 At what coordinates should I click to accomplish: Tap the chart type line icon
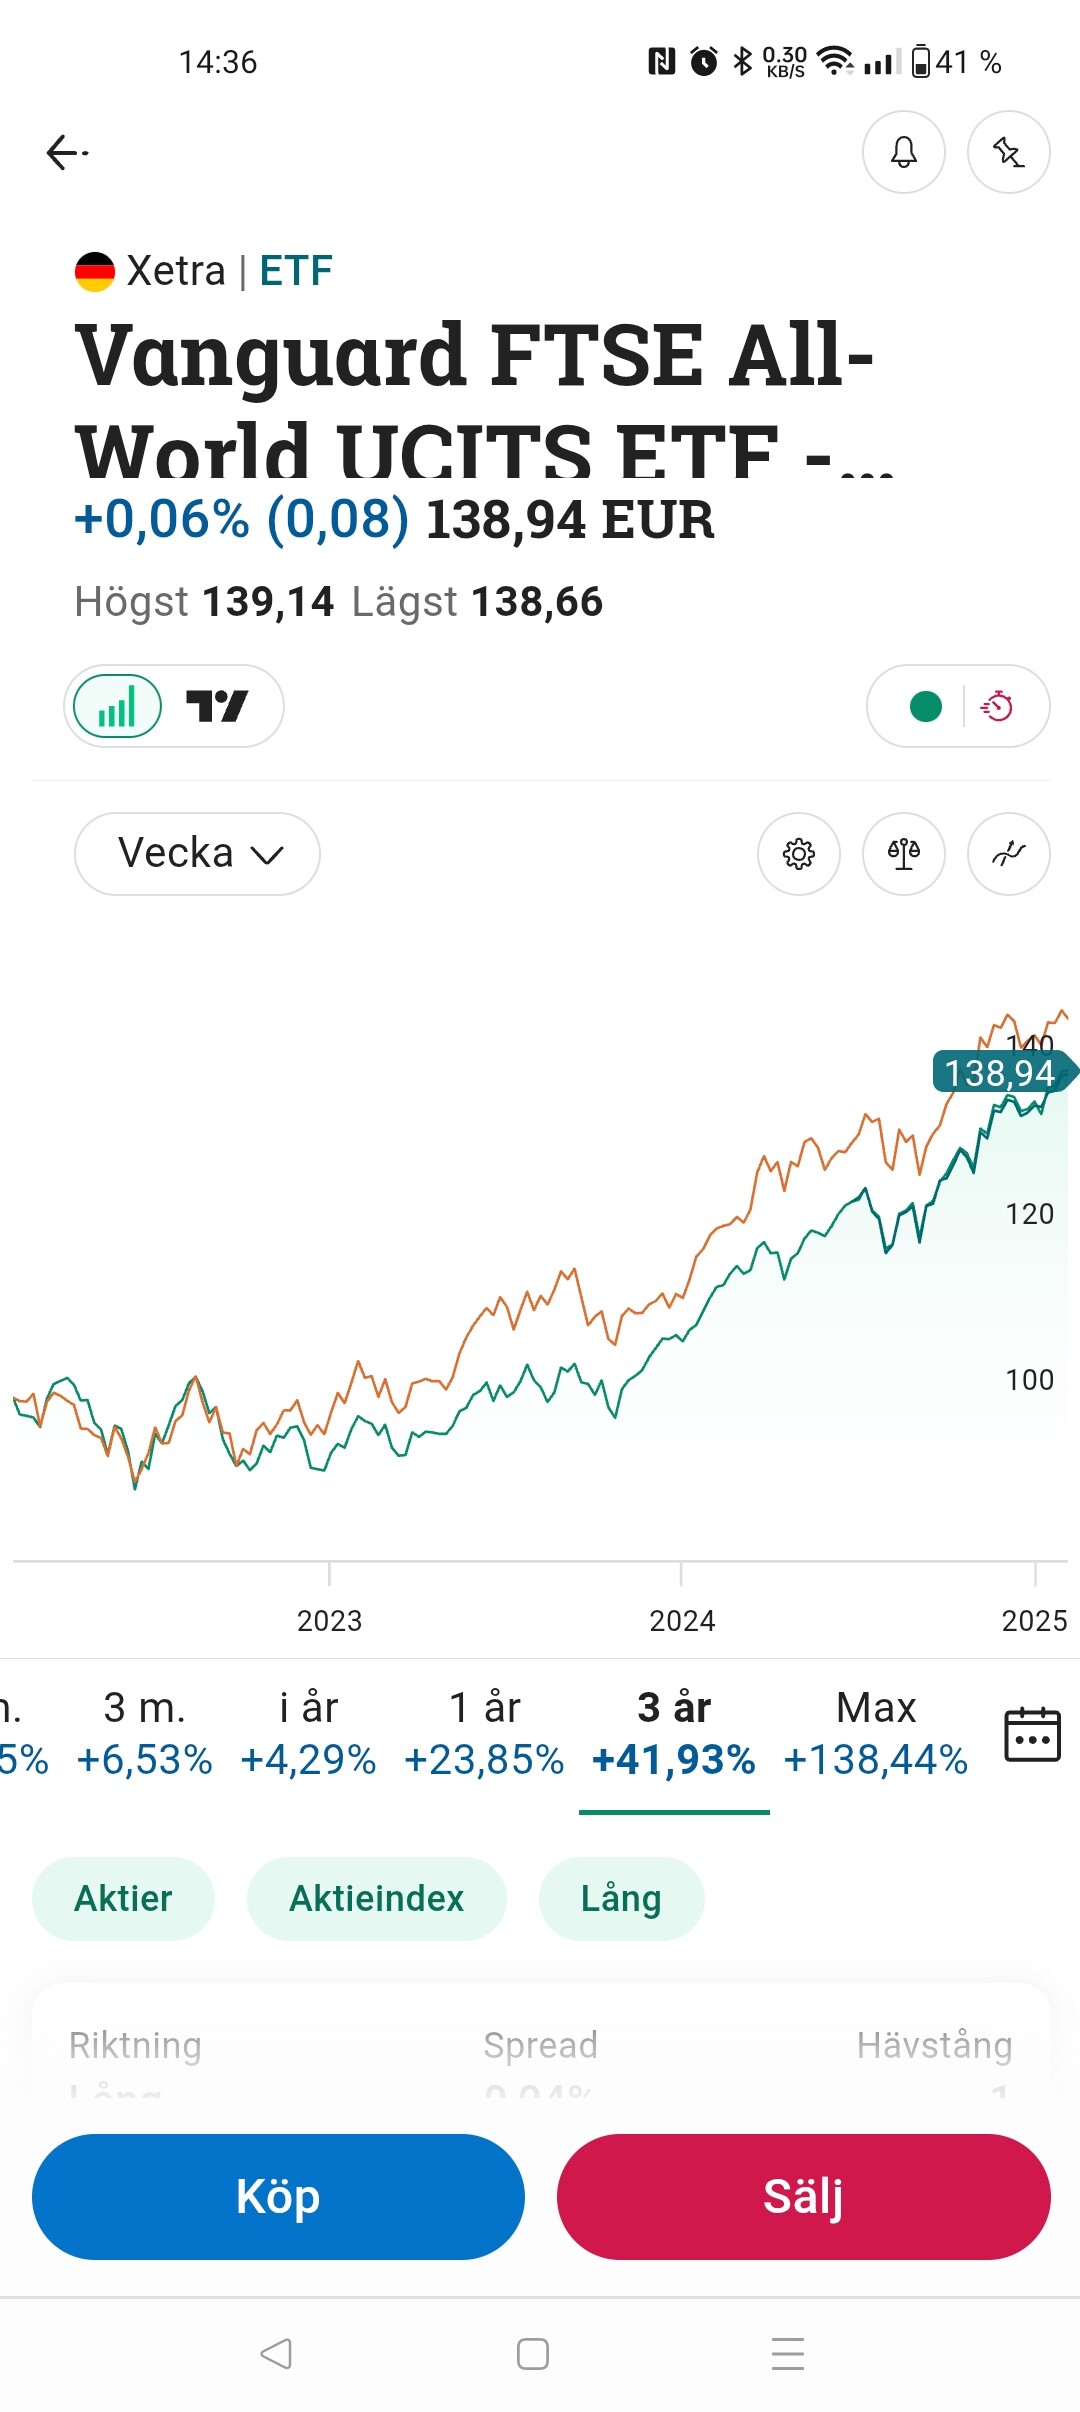(x=1008, y=854)
